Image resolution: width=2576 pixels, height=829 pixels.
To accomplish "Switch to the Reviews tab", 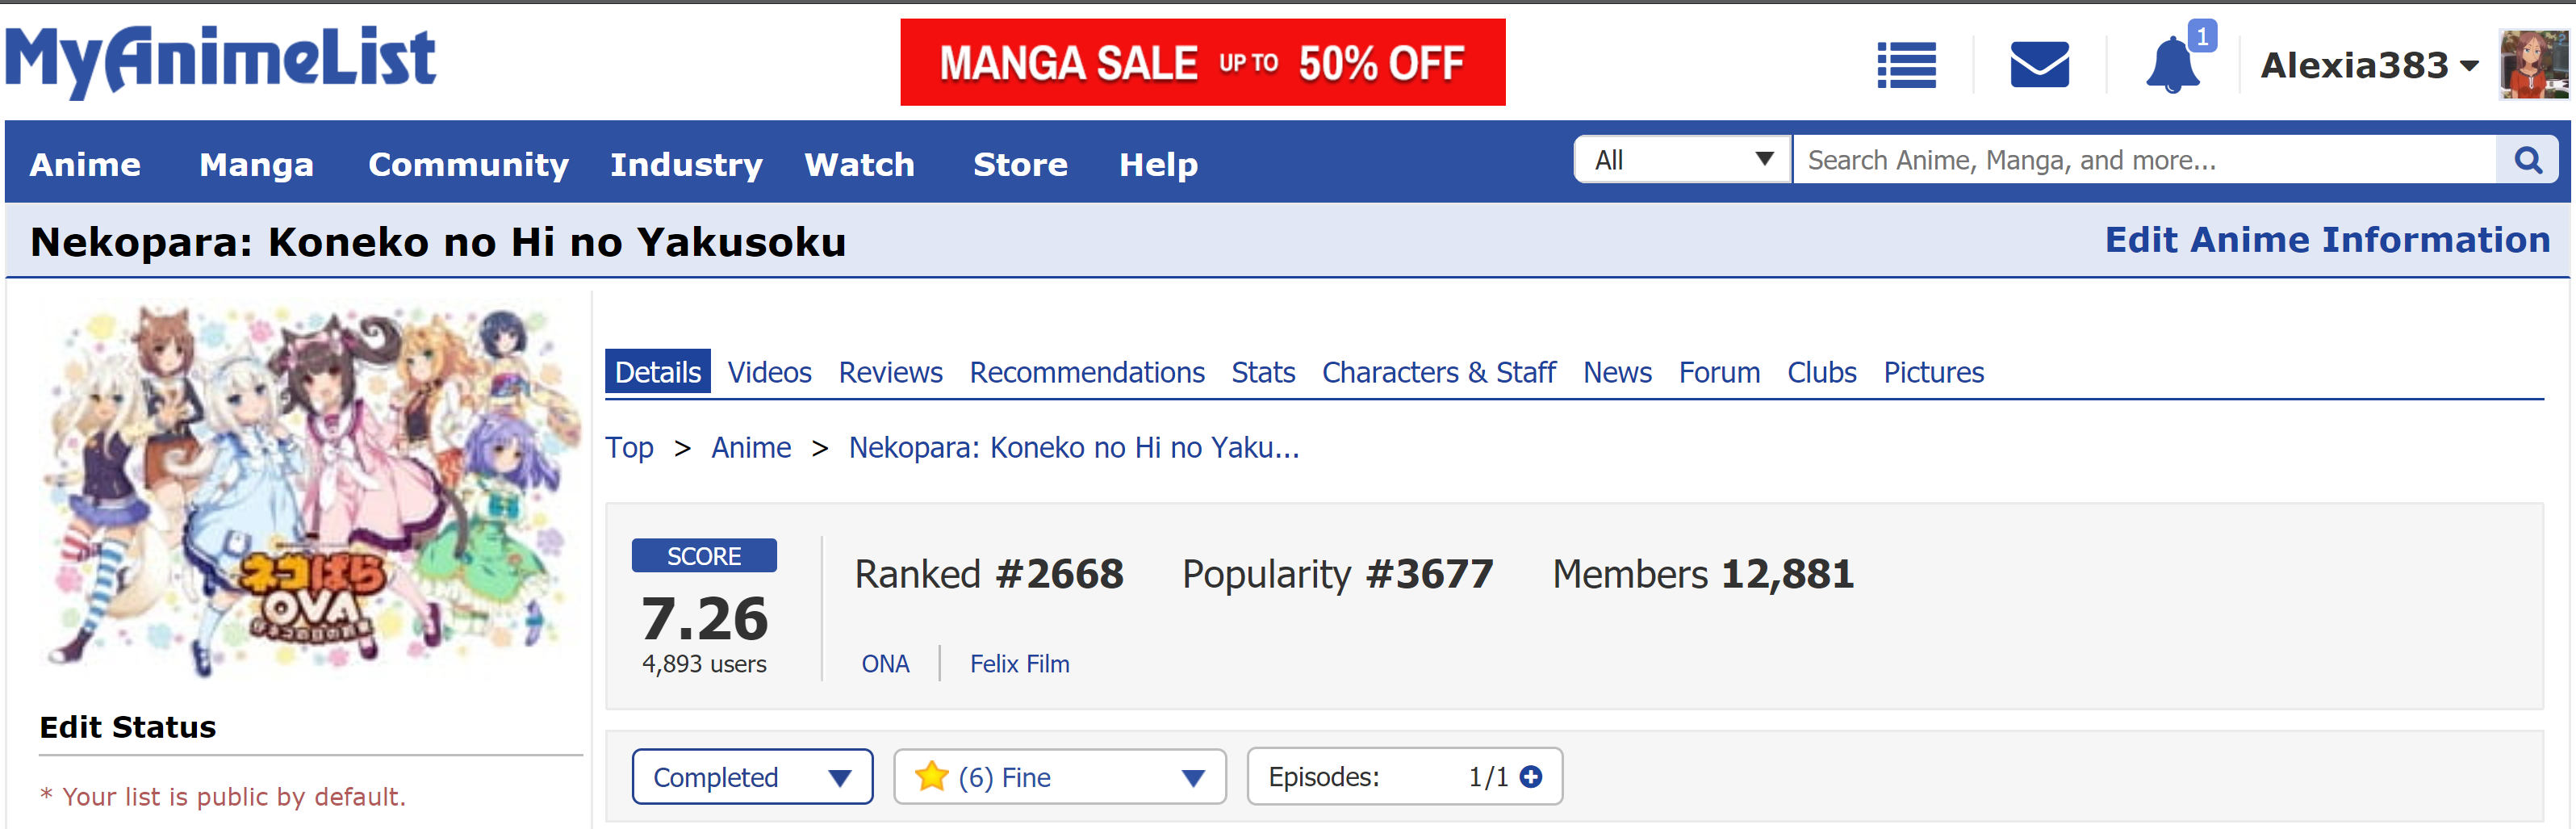I will coord(890,373).
